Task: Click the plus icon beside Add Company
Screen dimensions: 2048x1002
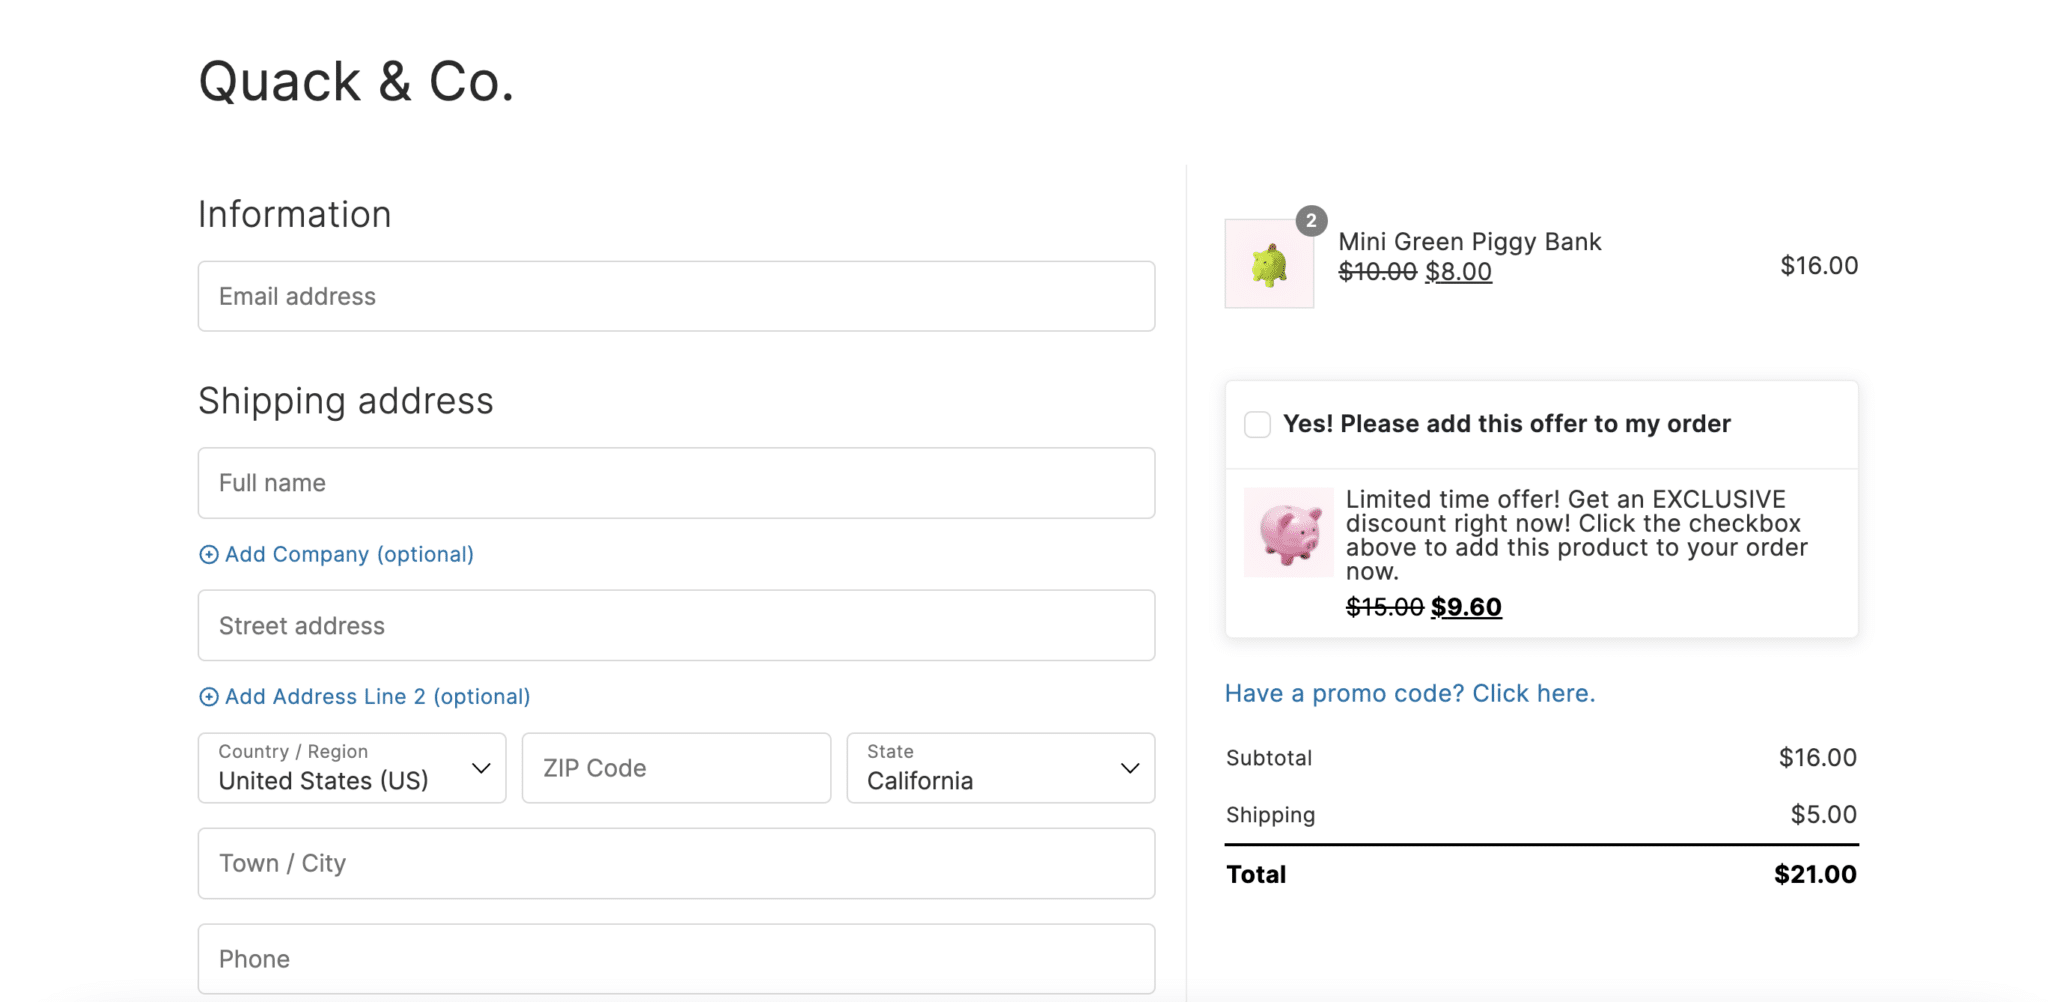Action: tap(209, 554)
